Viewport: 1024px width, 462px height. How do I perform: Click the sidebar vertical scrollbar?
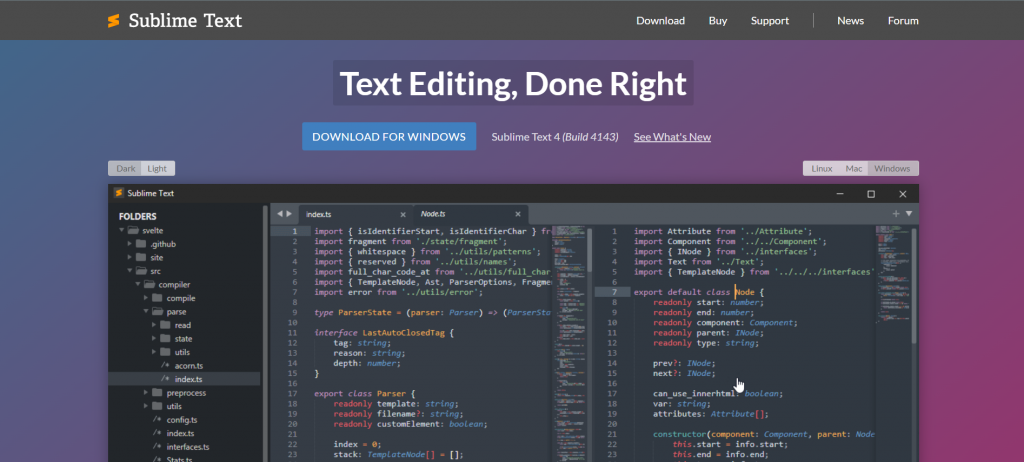click(264, 333)
